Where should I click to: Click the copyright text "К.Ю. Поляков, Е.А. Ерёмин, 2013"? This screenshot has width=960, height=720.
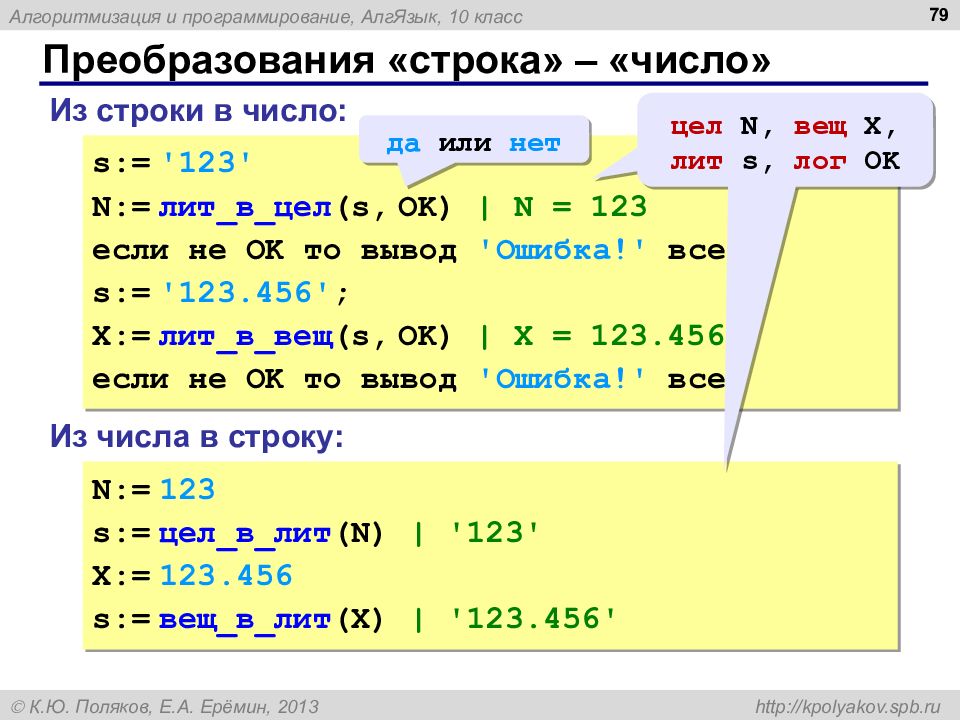pyautogui.click(x=174, y=707)
